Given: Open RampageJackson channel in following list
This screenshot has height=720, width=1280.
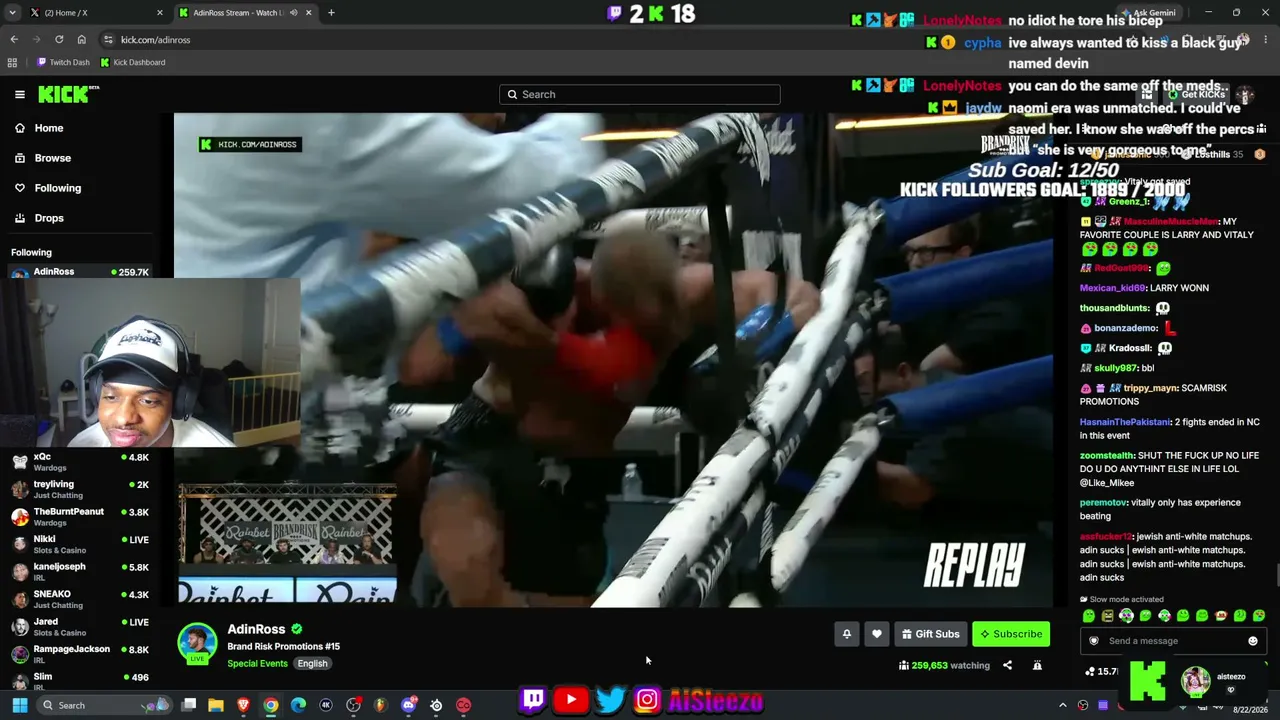Looking at the screenshot, I should [80, 654].
